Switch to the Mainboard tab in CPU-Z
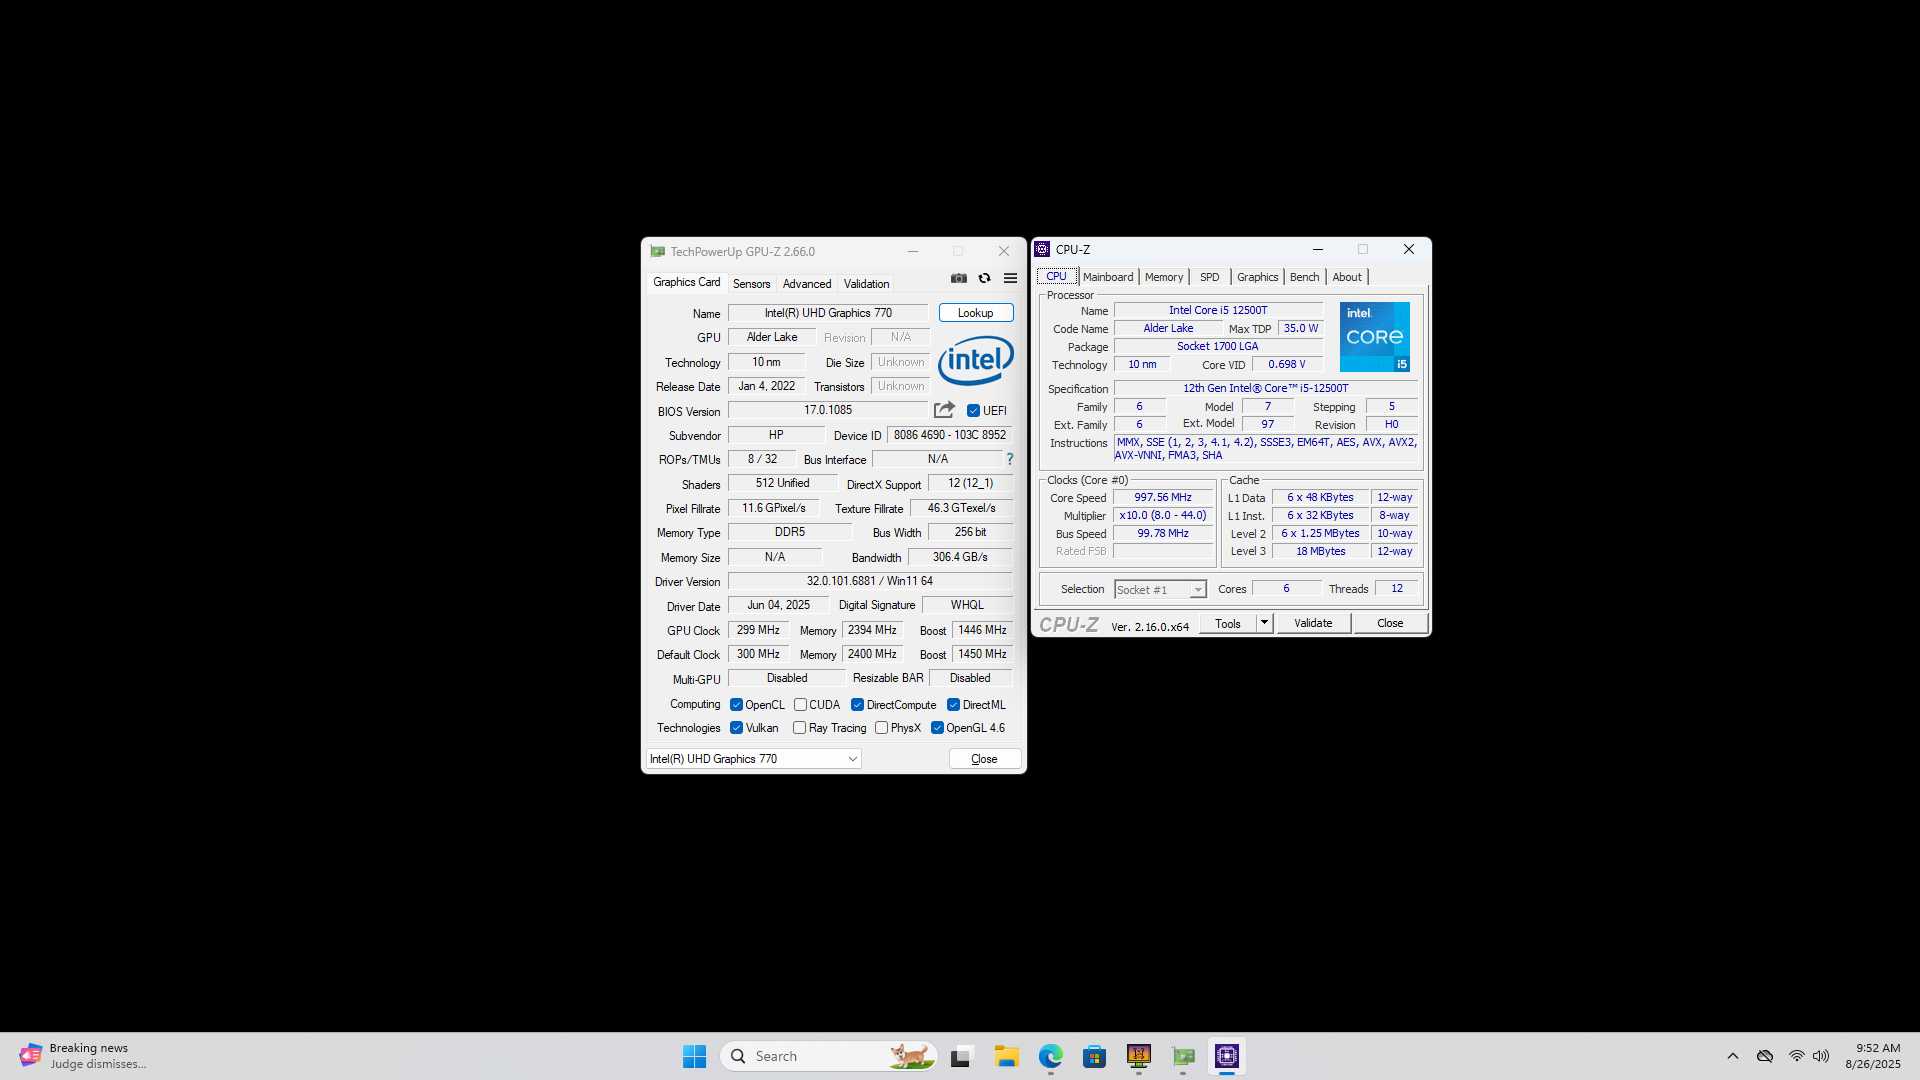This screenshot has height=1080, width=1920. (x=1108, y=277)
